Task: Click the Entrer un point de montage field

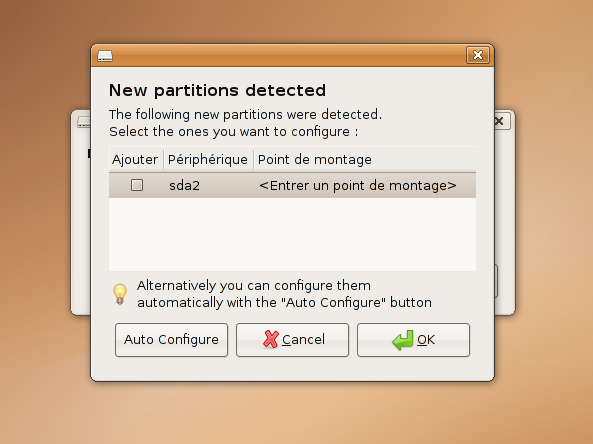Action: [x=358, y=186]
